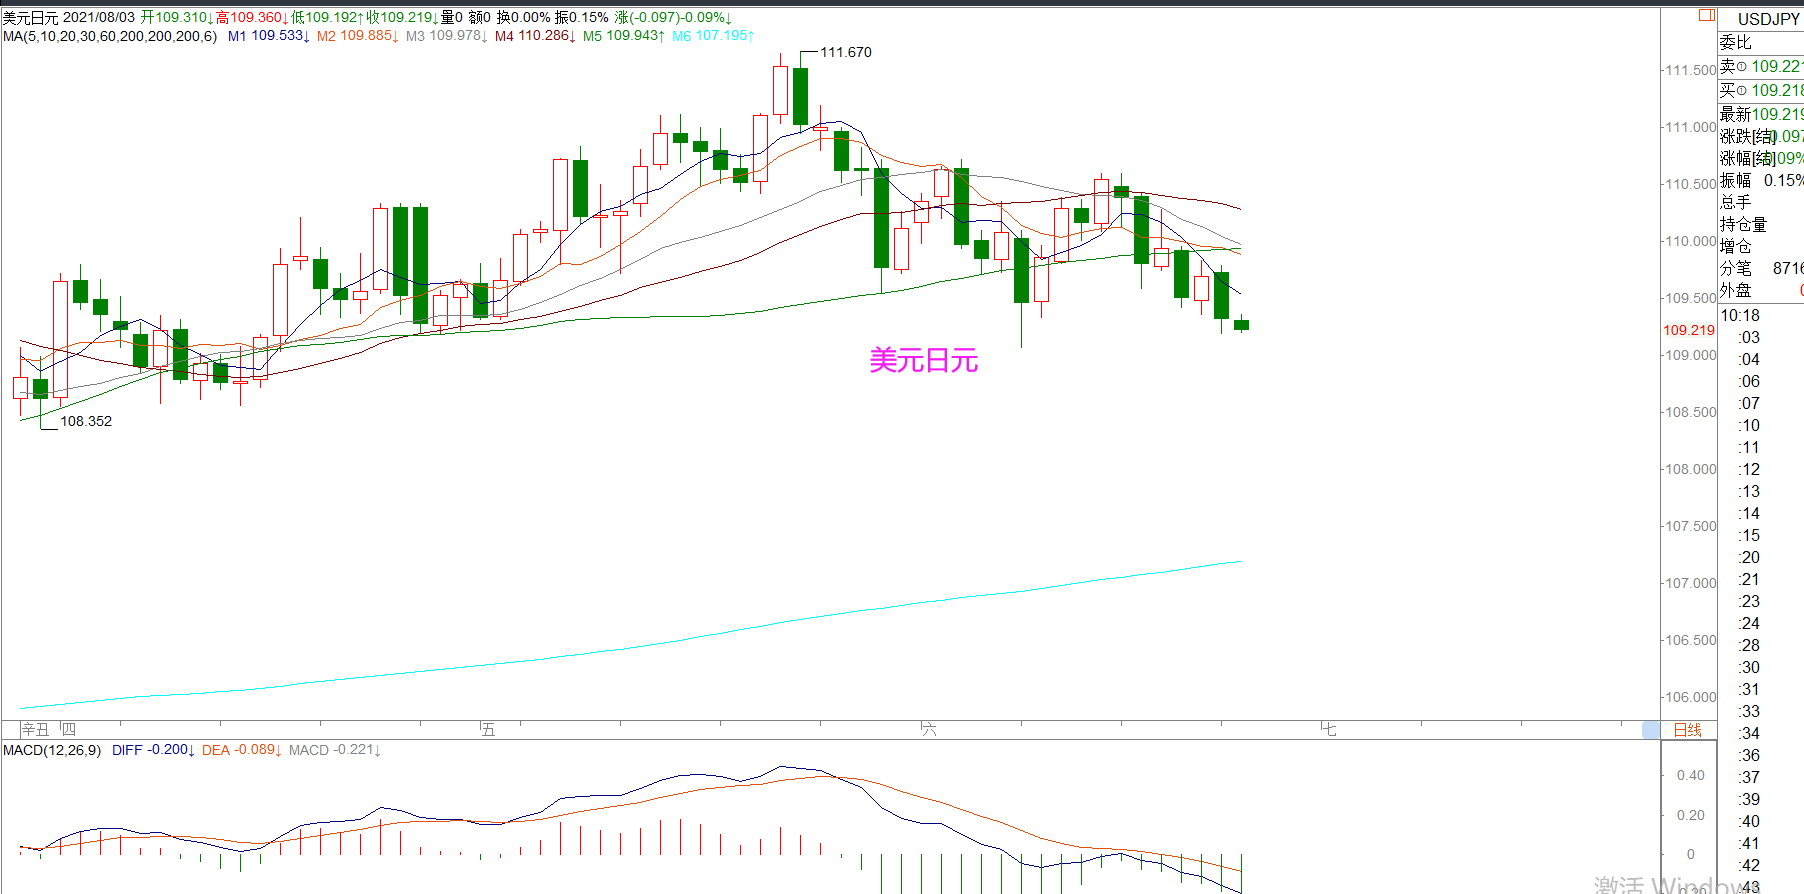Click the orange panel layout icon
The height and width of the screenshot is (894, 1804).
click(x=1707, y=15)
